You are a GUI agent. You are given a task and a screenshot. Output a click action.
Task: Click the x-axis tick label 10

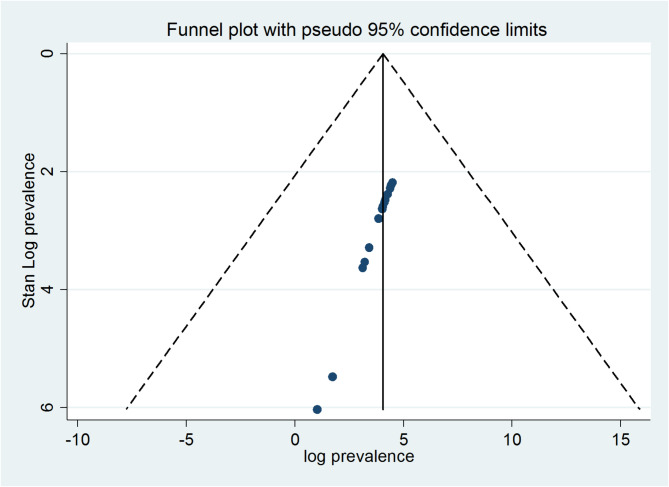(x=512, y=438)
